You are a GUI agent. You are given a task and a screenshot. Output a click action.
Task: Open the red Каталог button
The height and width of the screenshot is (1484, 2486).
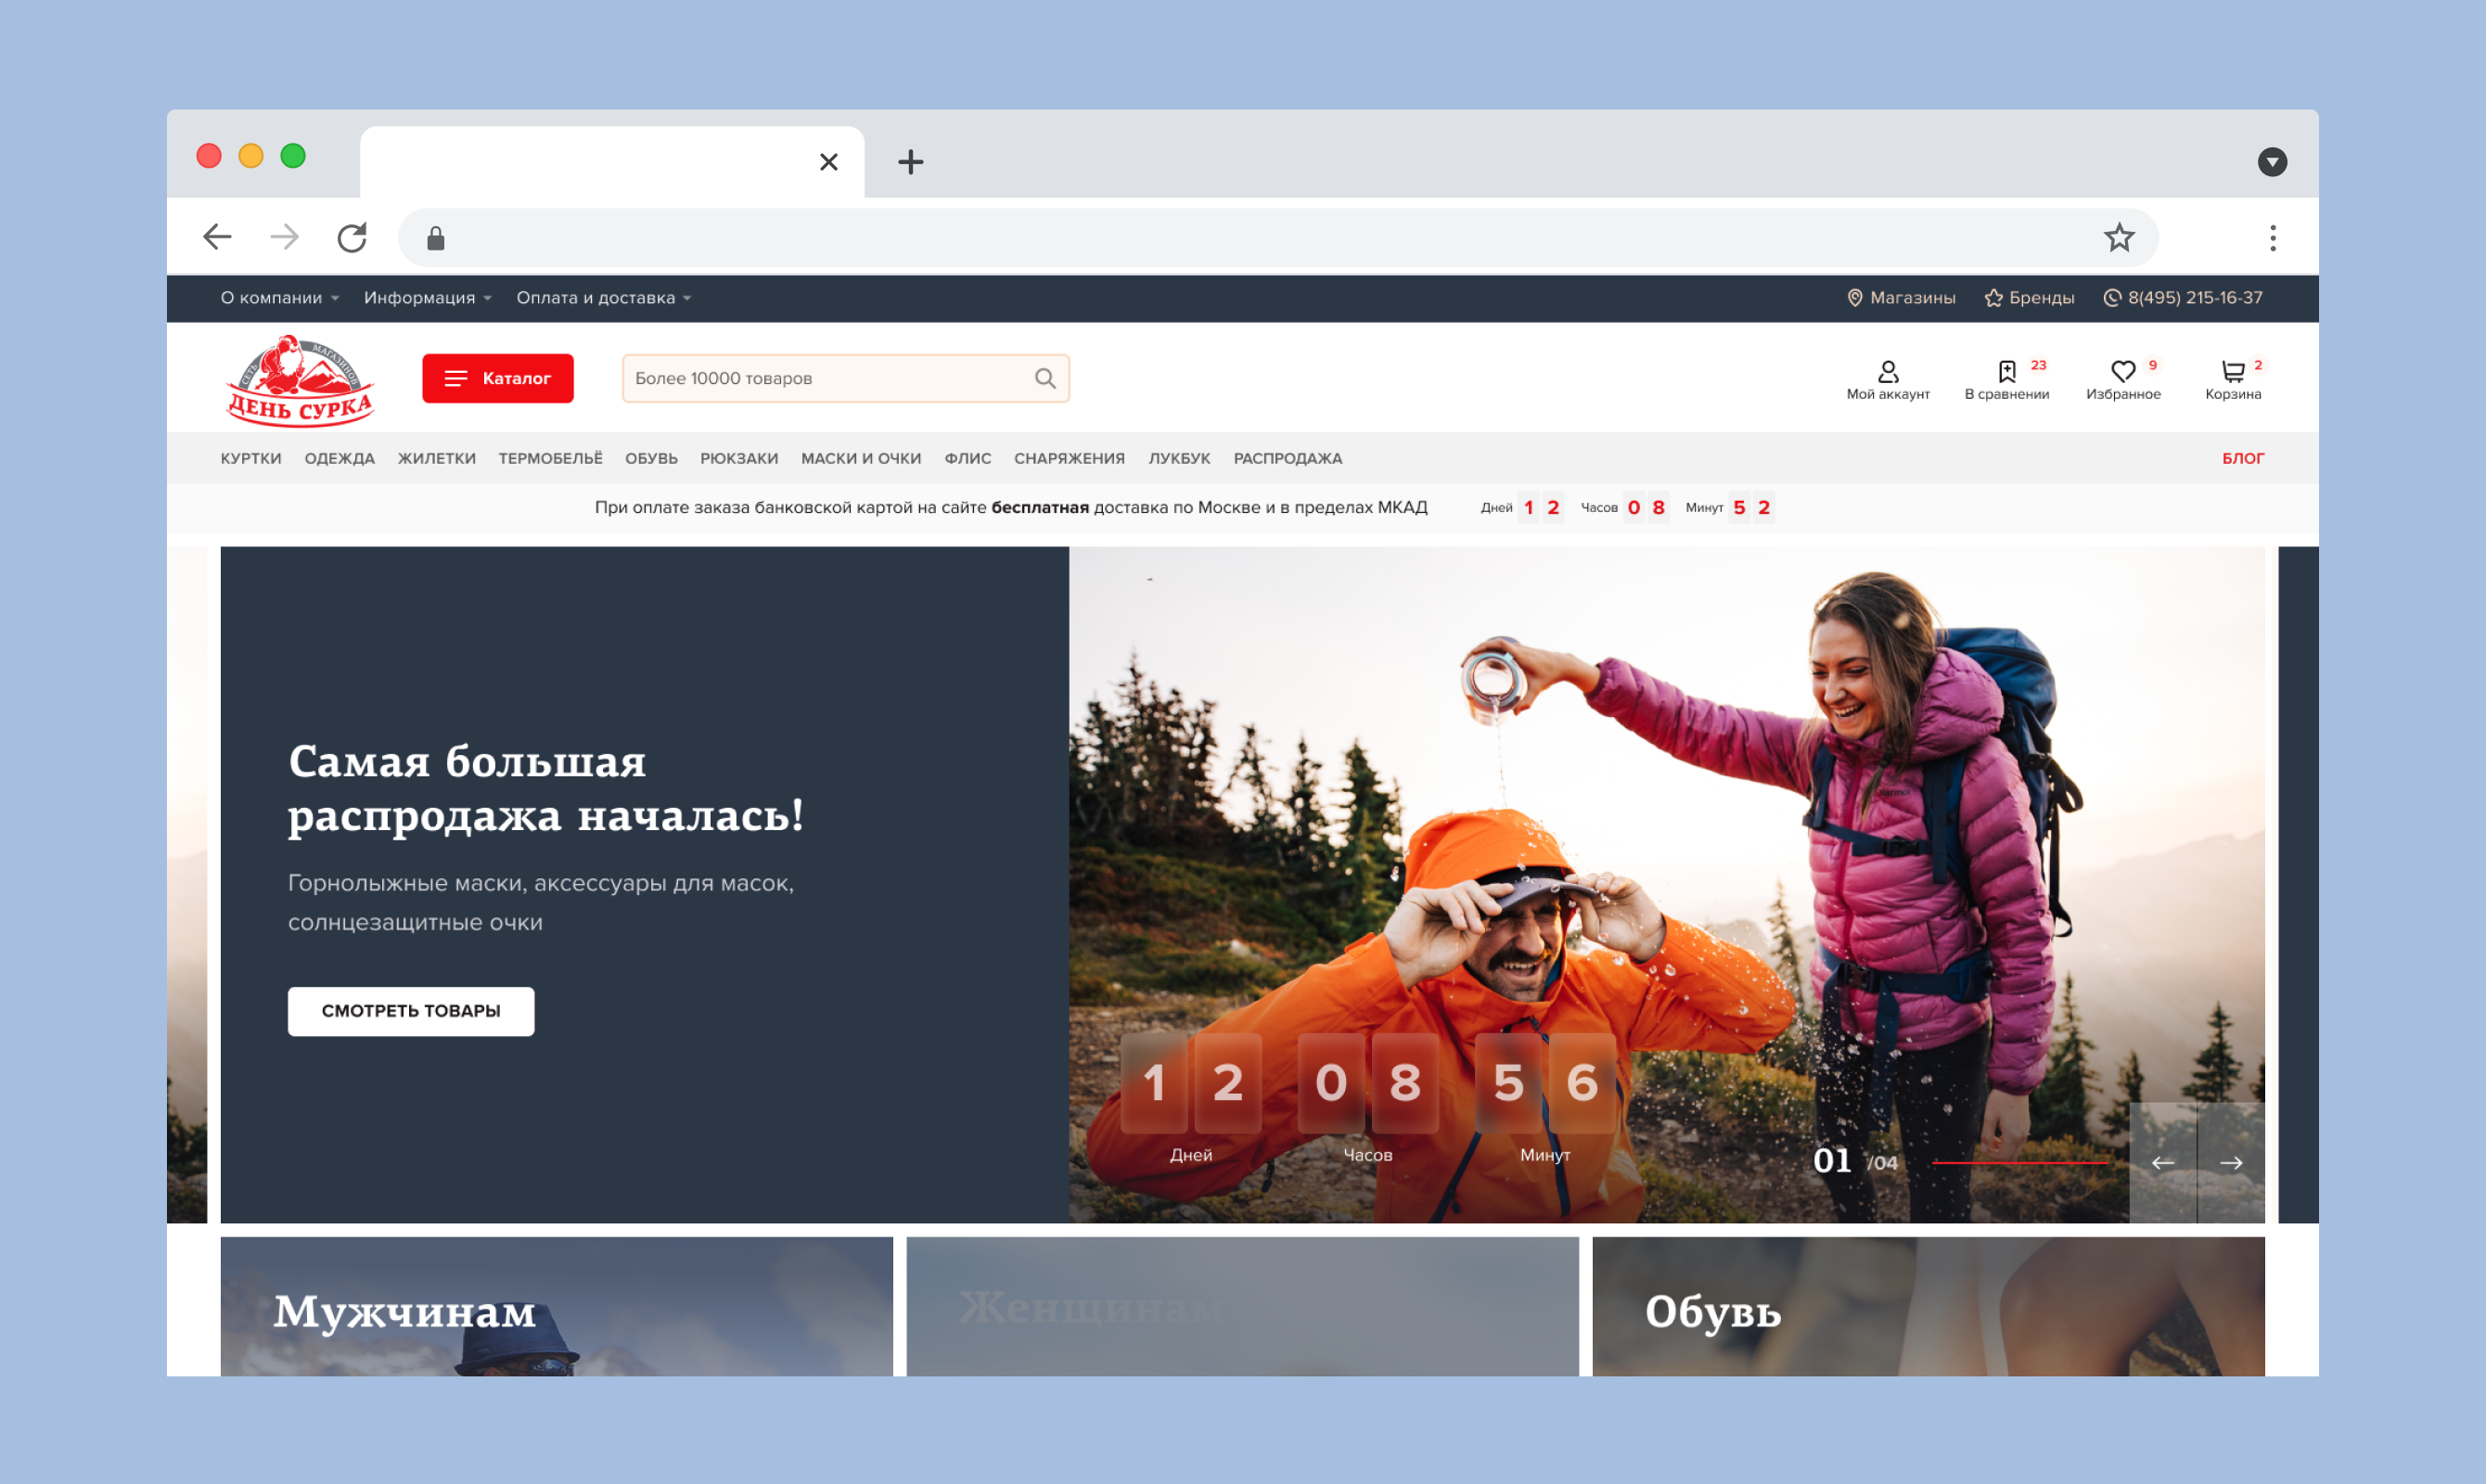[498, 378]
